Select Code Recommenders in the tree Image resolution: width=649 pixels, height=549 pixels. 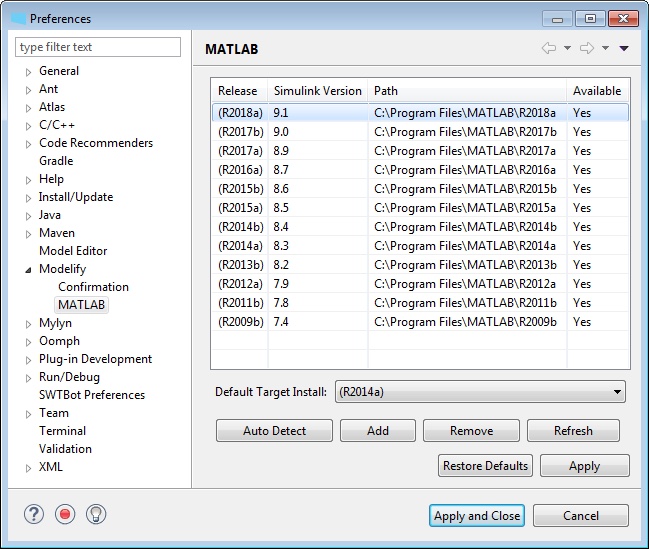point(96,143)
